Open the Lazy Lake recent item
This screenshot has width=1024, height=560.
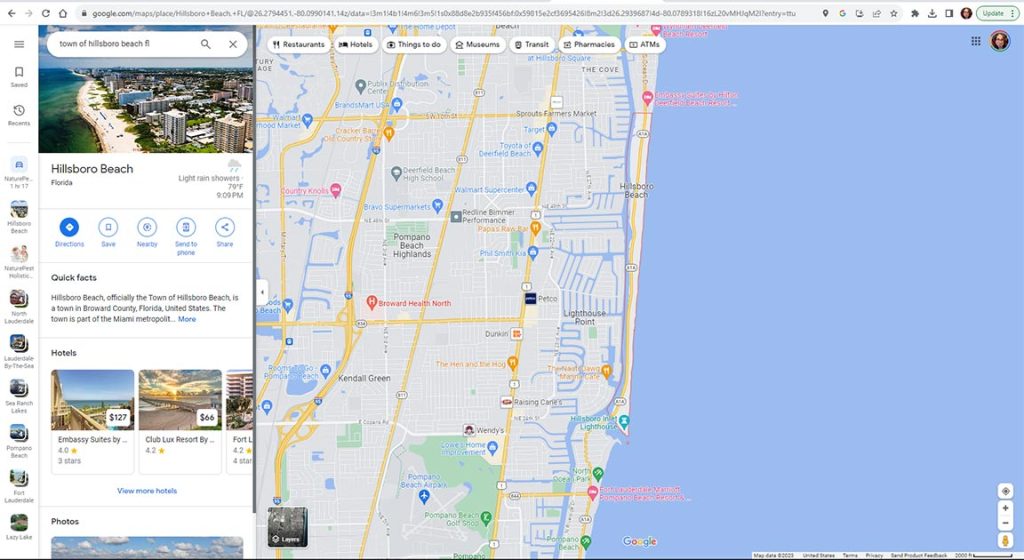pos(19,527)
